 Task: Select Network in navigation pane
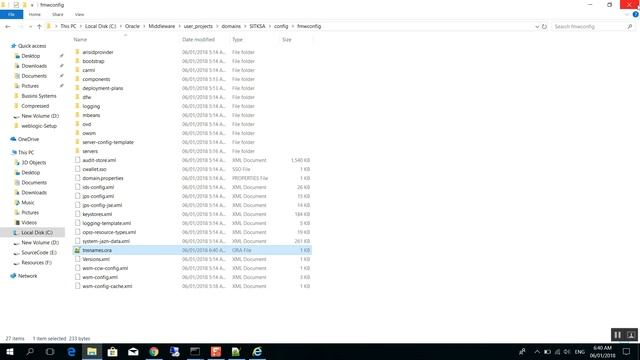27,276
